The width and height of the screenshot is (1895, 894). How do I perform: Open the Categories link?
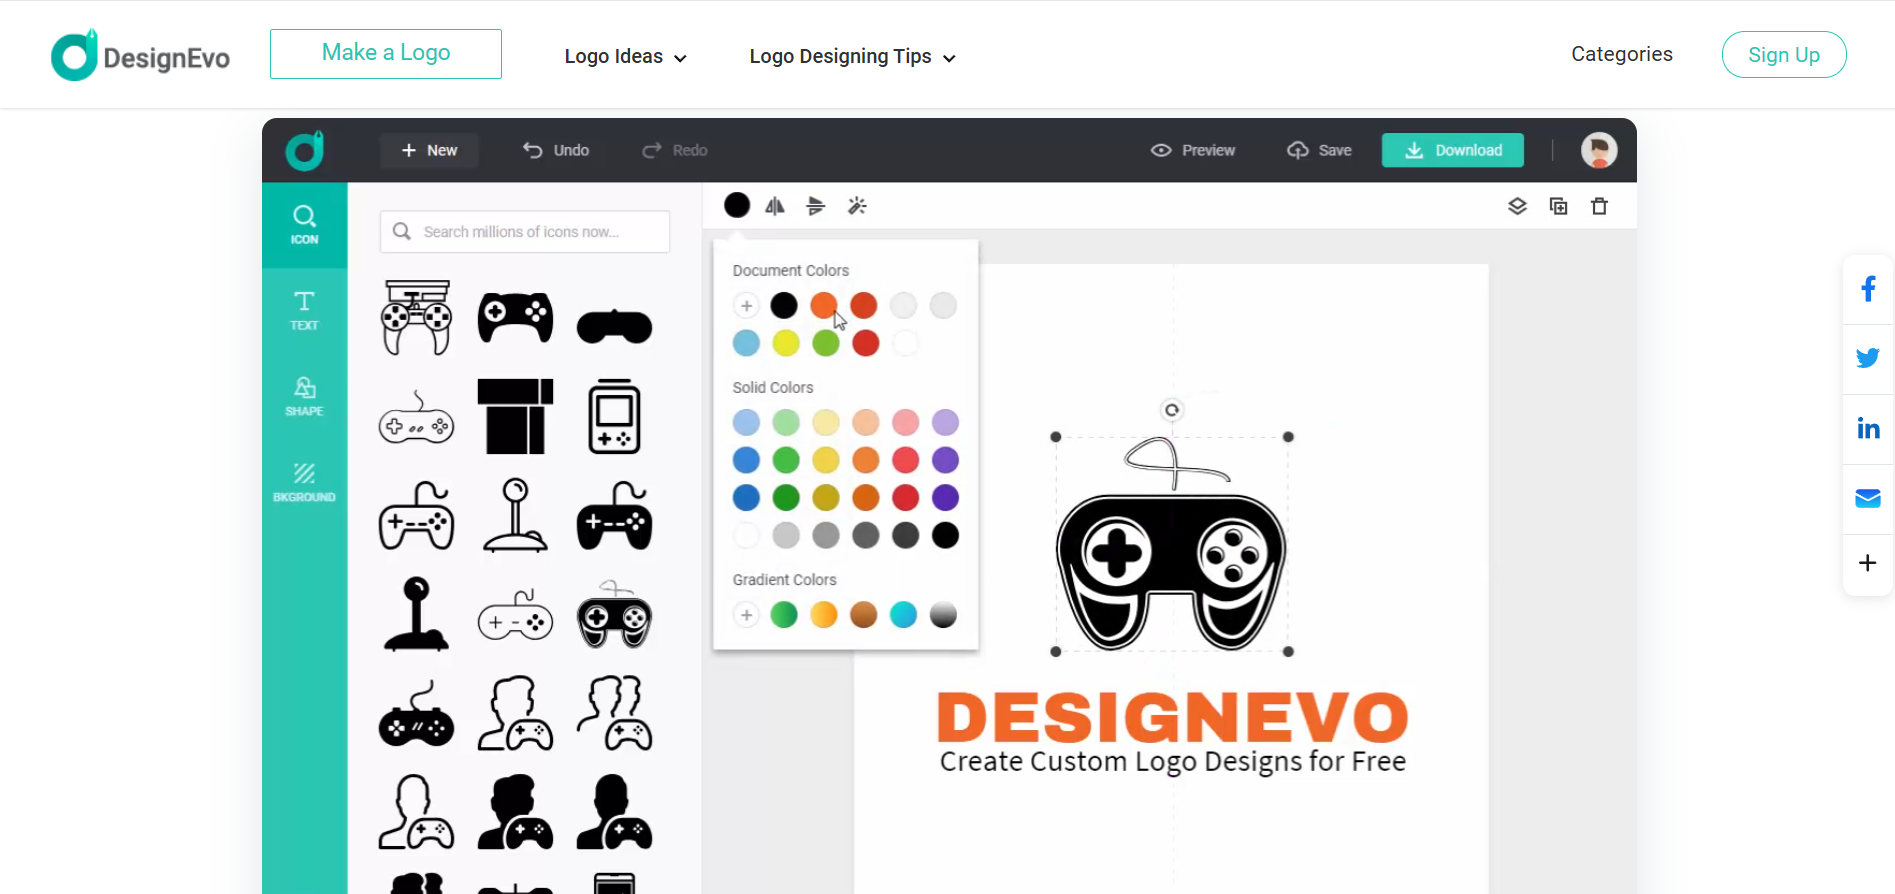coord(1622,54)
